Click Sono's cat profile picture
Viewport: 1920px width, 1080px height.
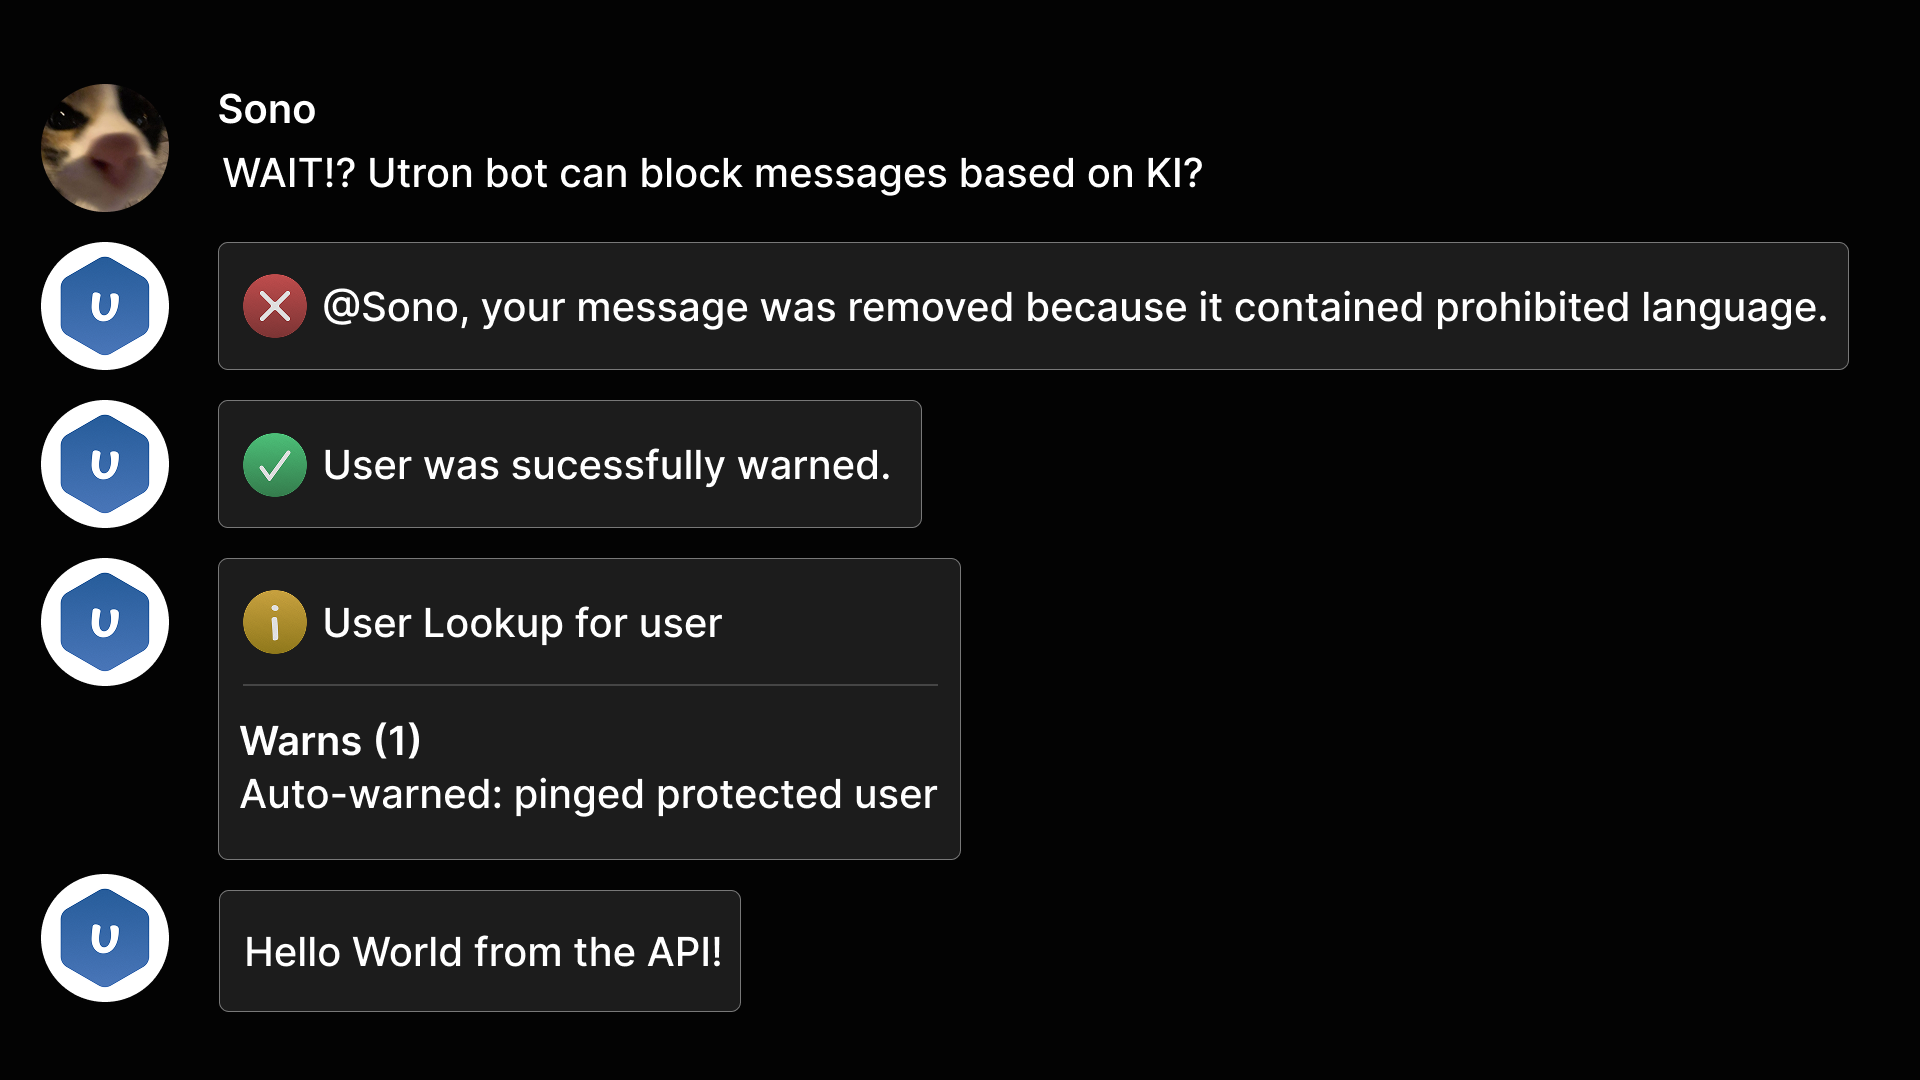pyautogui.click(x=105, y=148)
